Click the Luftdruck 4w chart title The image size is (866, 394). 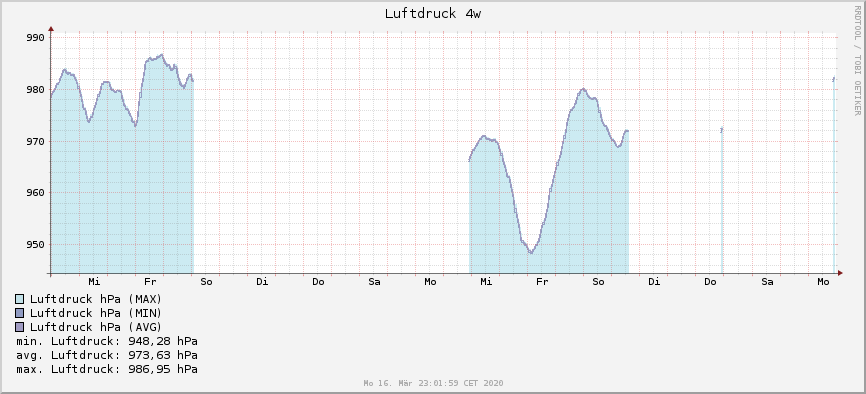(x=432, y=14)
